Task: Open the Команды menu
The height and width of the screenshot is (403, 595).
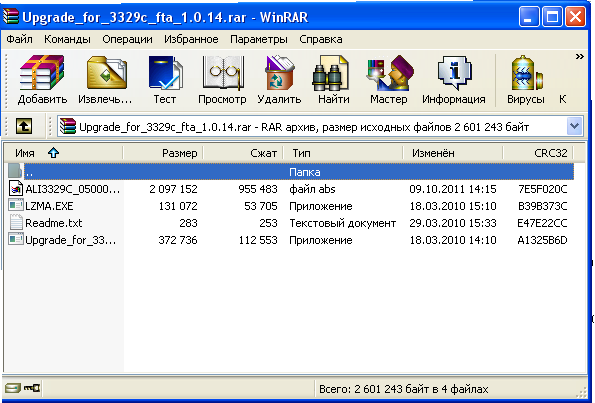Action: tap(67, 39)
